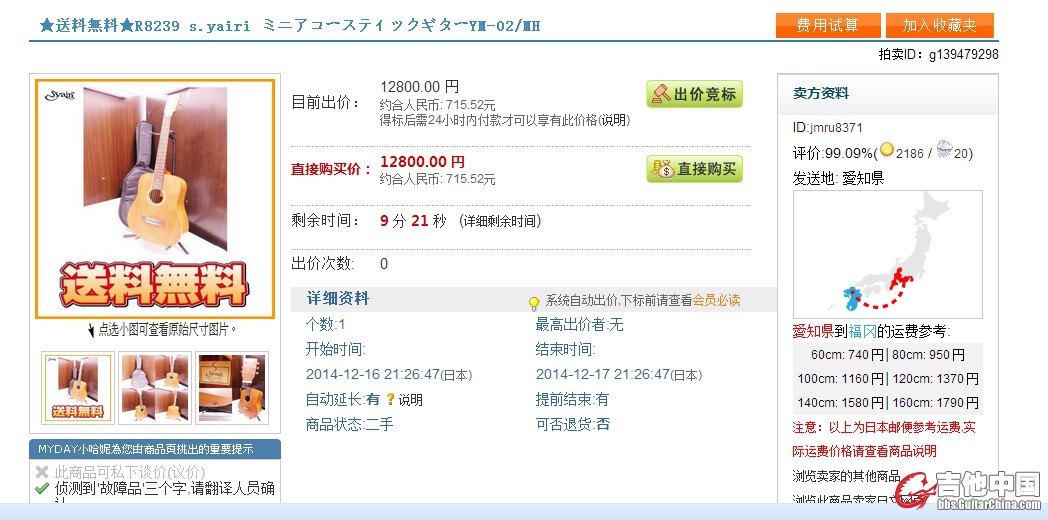Image resolution: width=1048 pixels, height=520 pixels.
Task: Click the question mark icon beside 自动延长
Action: pos(390,400)
